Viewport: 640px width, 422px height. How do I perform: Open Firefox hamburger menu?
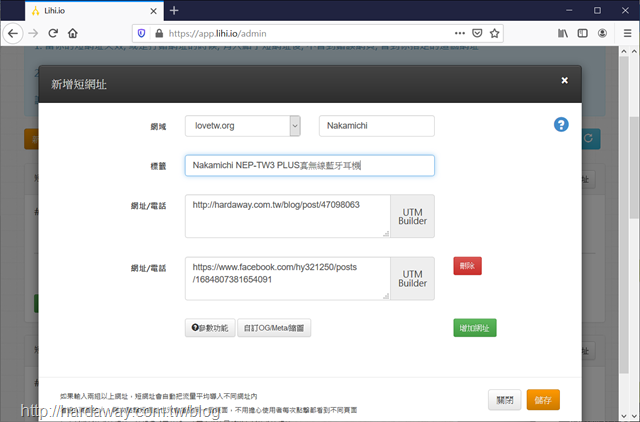pyautogui.click(x=628, y=33)
